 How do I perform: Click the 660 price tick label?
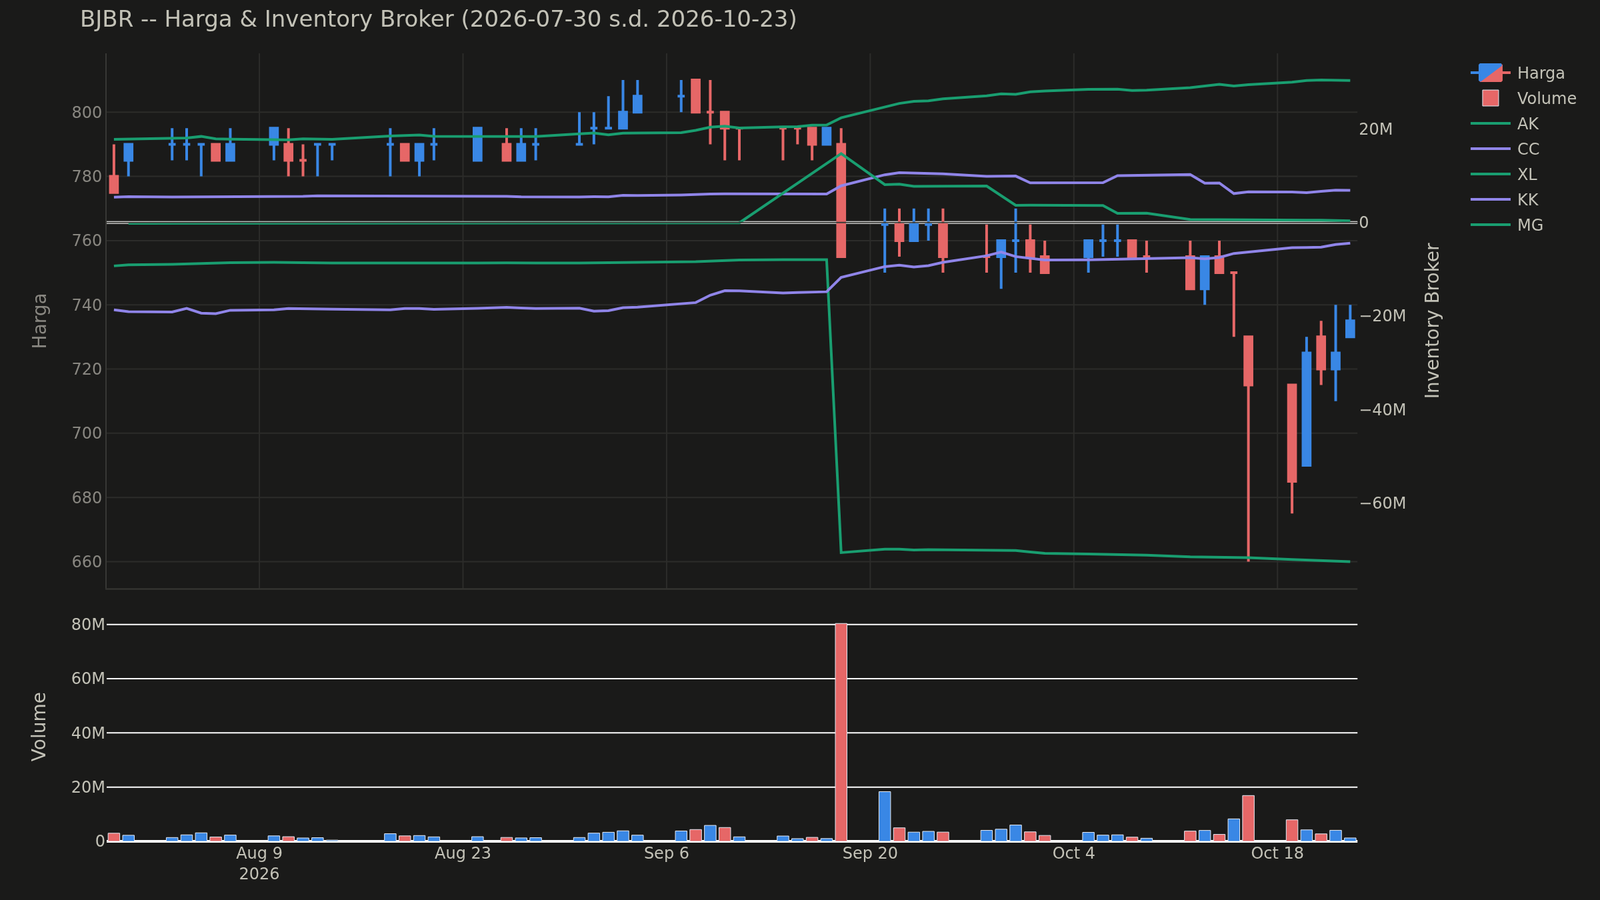(x=88, y=562)
